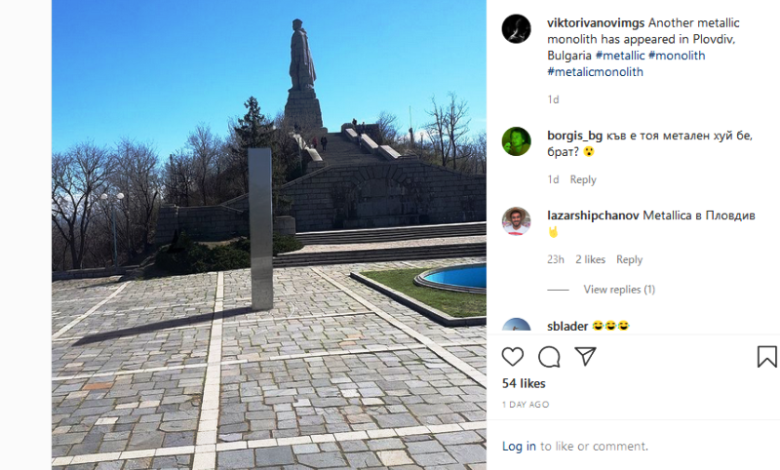This screenshot has height=470, width=780.
Task: Expand View replies (1) under lazarshipchanov
Action: [619, 289]
